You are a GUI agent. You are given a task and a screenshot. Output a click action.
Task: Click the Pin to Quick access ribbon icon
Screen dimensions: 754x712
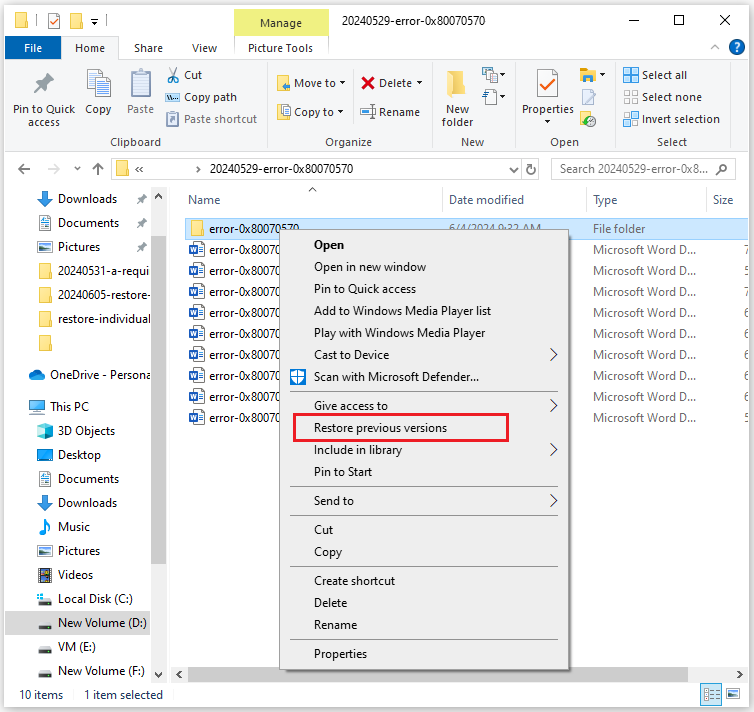coord(44,84)
